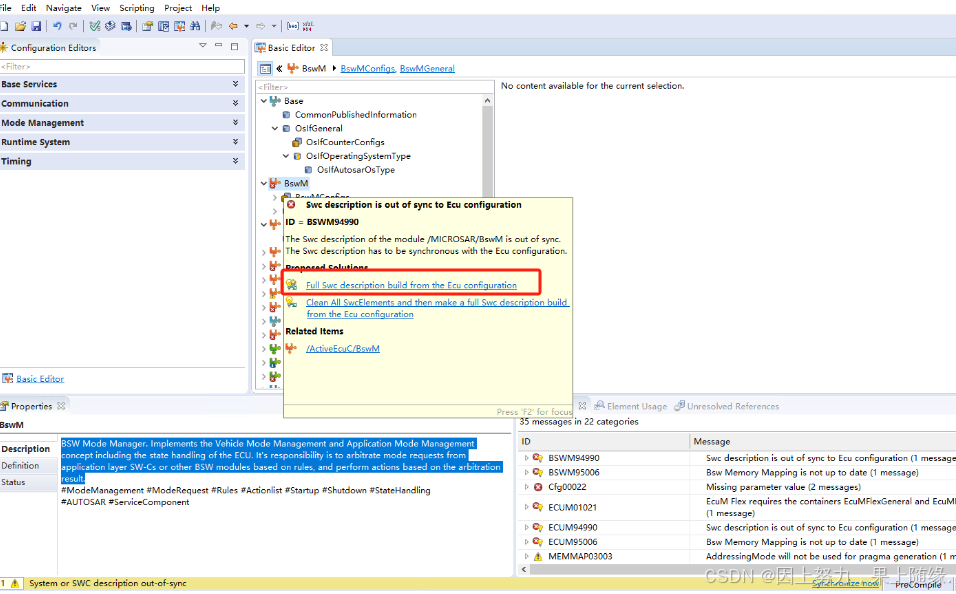
Task: Click the tree filter field in Basic Editor
Action: tap(375, 87)
